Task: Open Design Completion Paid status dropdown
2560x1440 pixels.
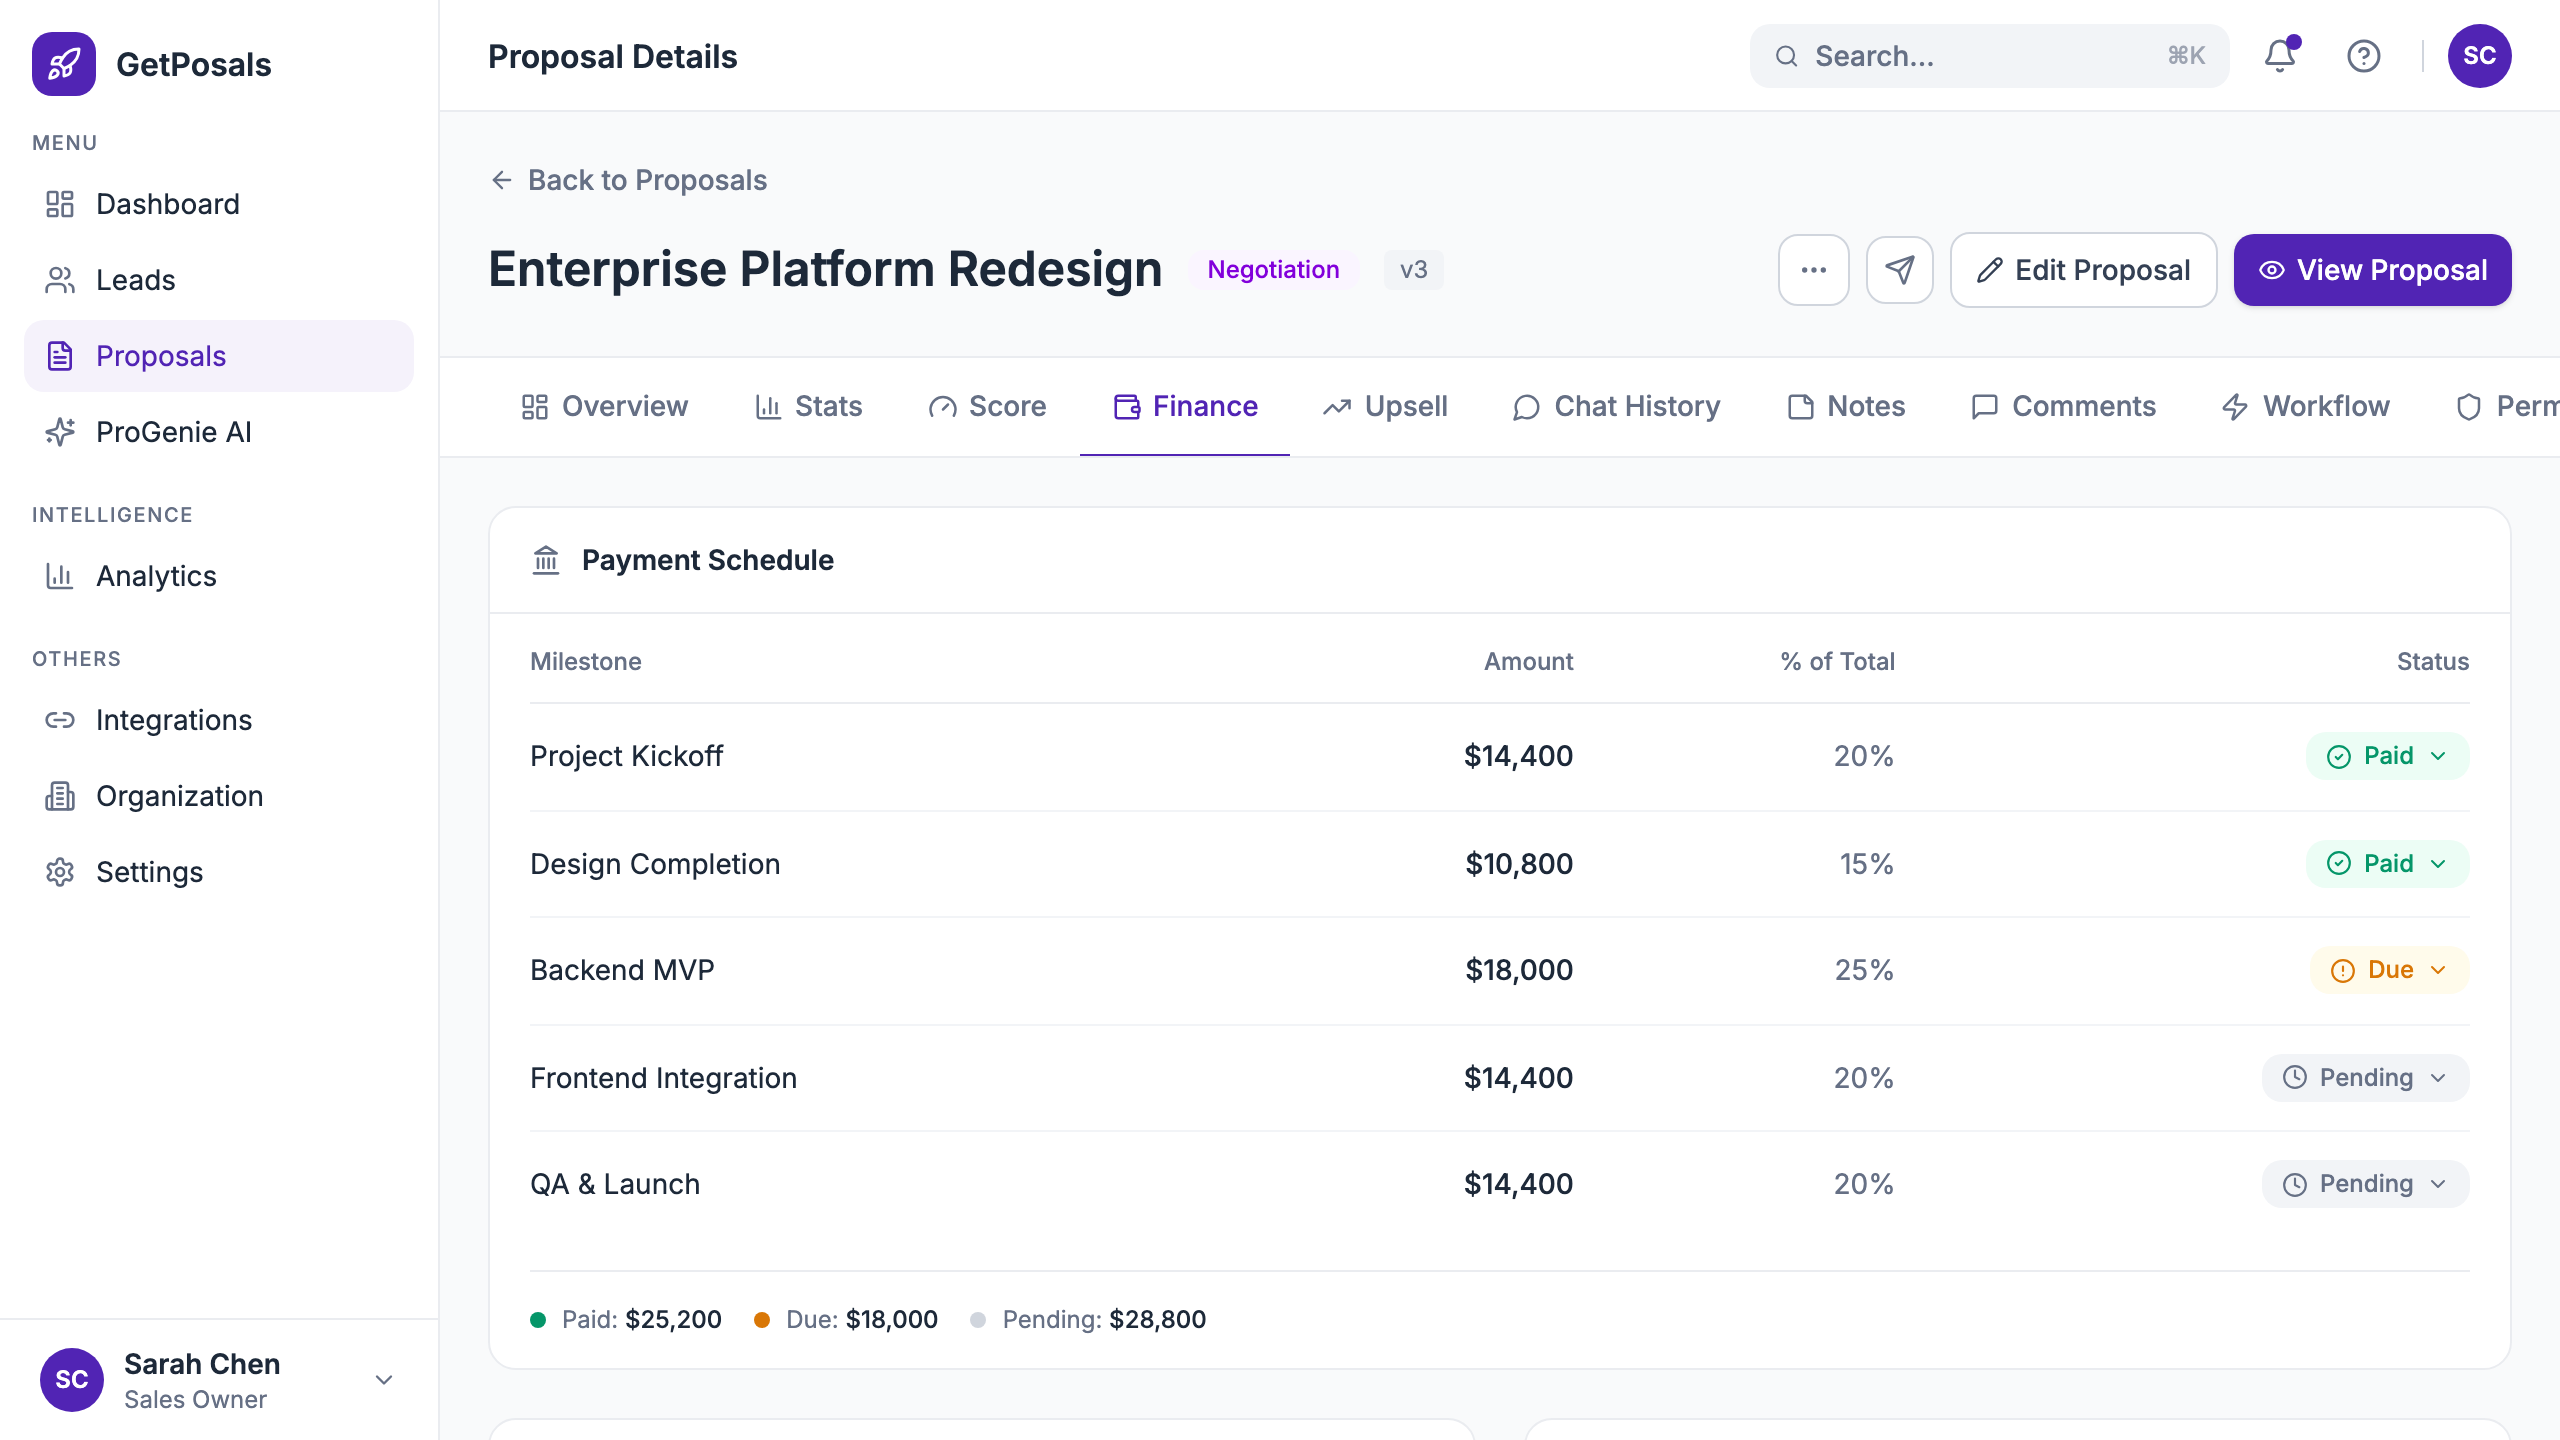Action: (x=2388, y=864)
